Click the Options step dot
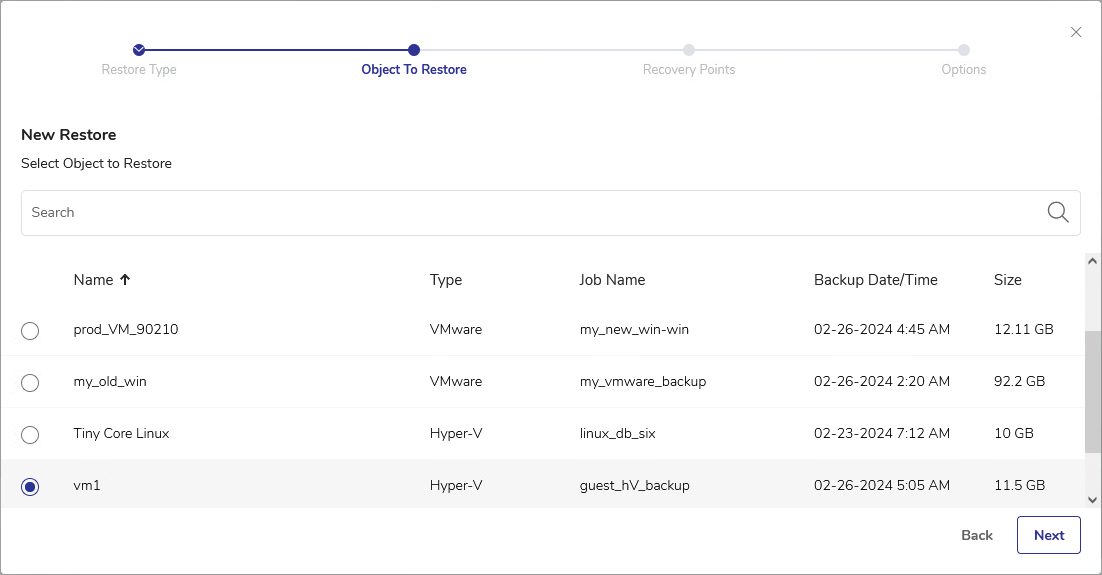This screenshot has height=575, width=1102. [x=963, y=50]
